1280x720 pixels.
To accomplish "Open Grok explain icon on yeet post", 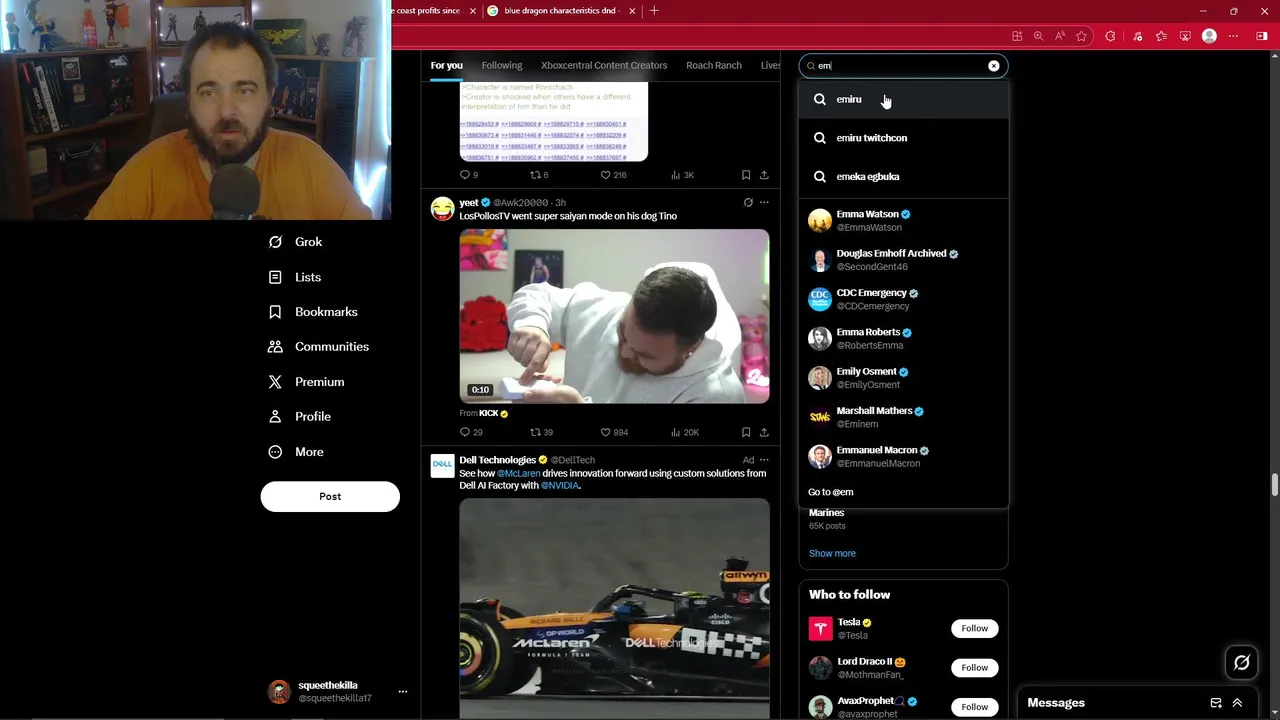I will (748, 203).
